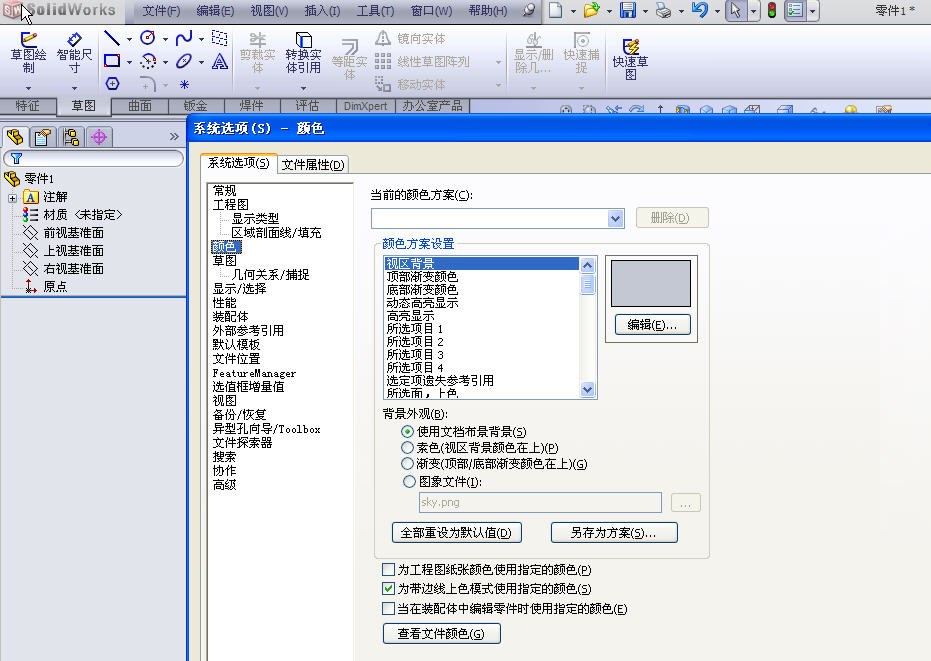Pick the Circle sketch tool
Screen dimensions: 931x661
tap(148, 39)
